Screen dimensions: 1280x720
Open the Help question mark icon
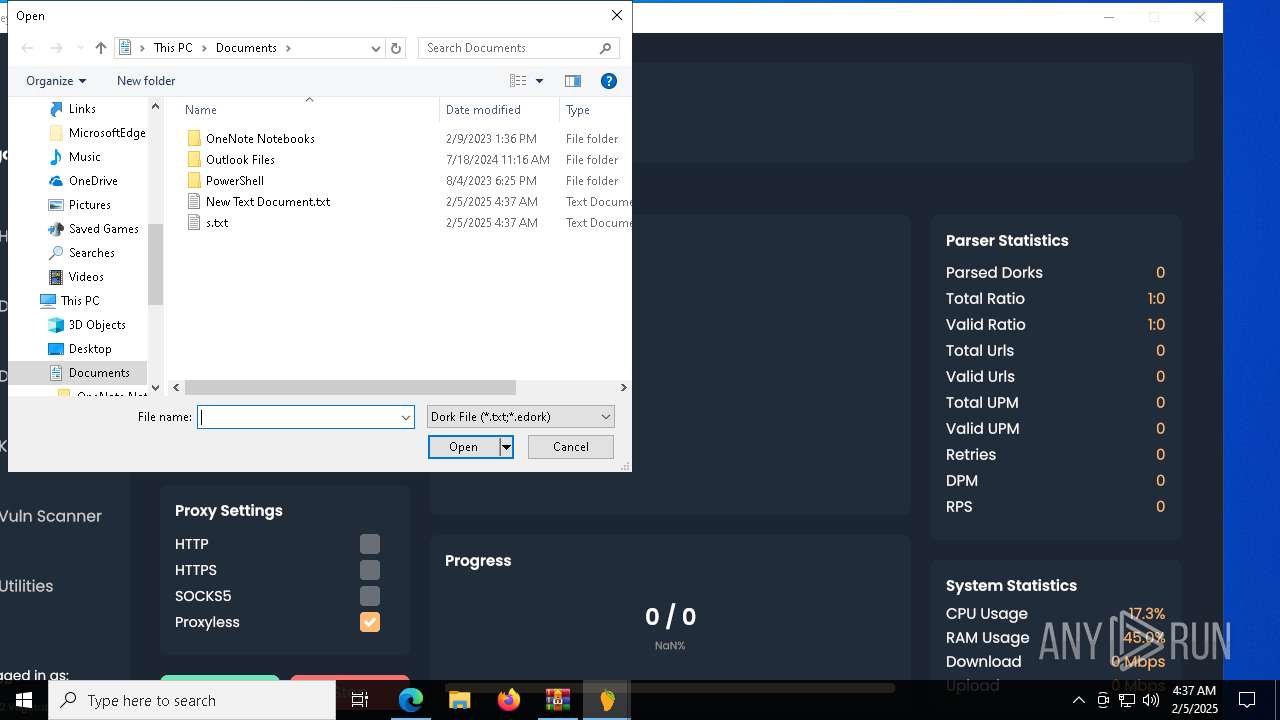click(608, 81)
